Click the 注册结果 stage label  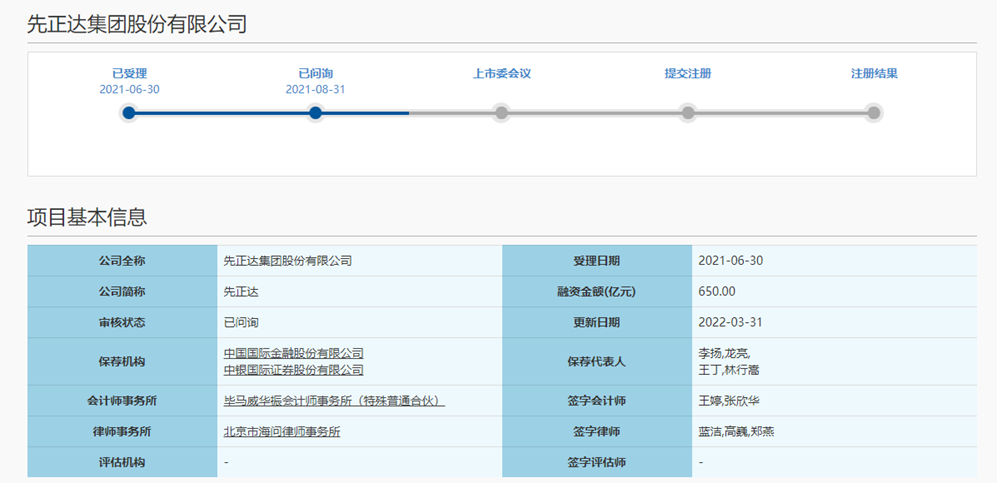(x=874, y=74)
